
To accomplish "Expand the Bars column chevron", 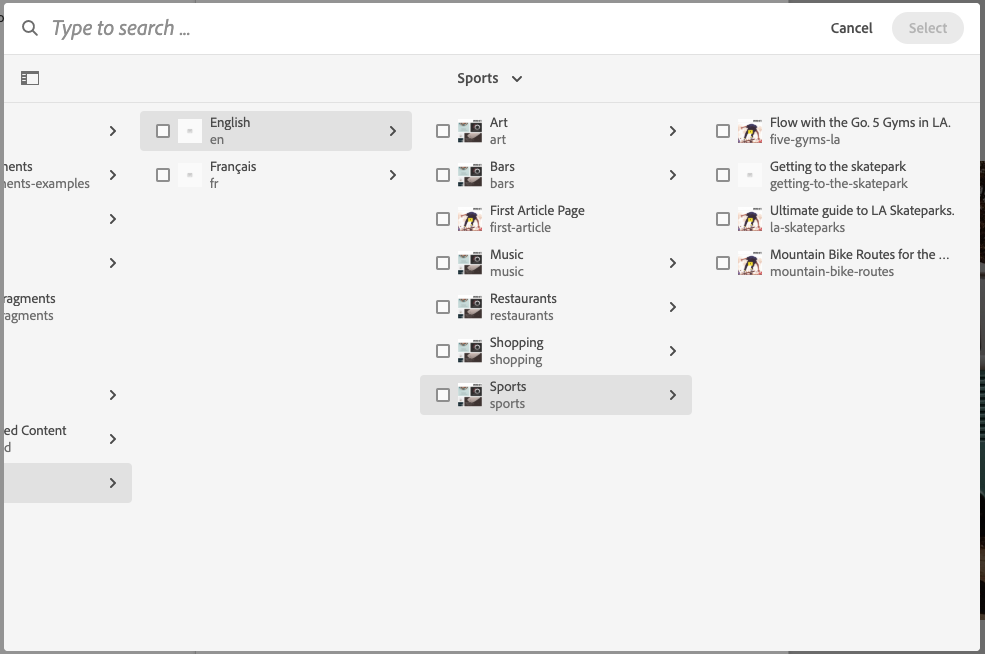I will click(673, 175).
